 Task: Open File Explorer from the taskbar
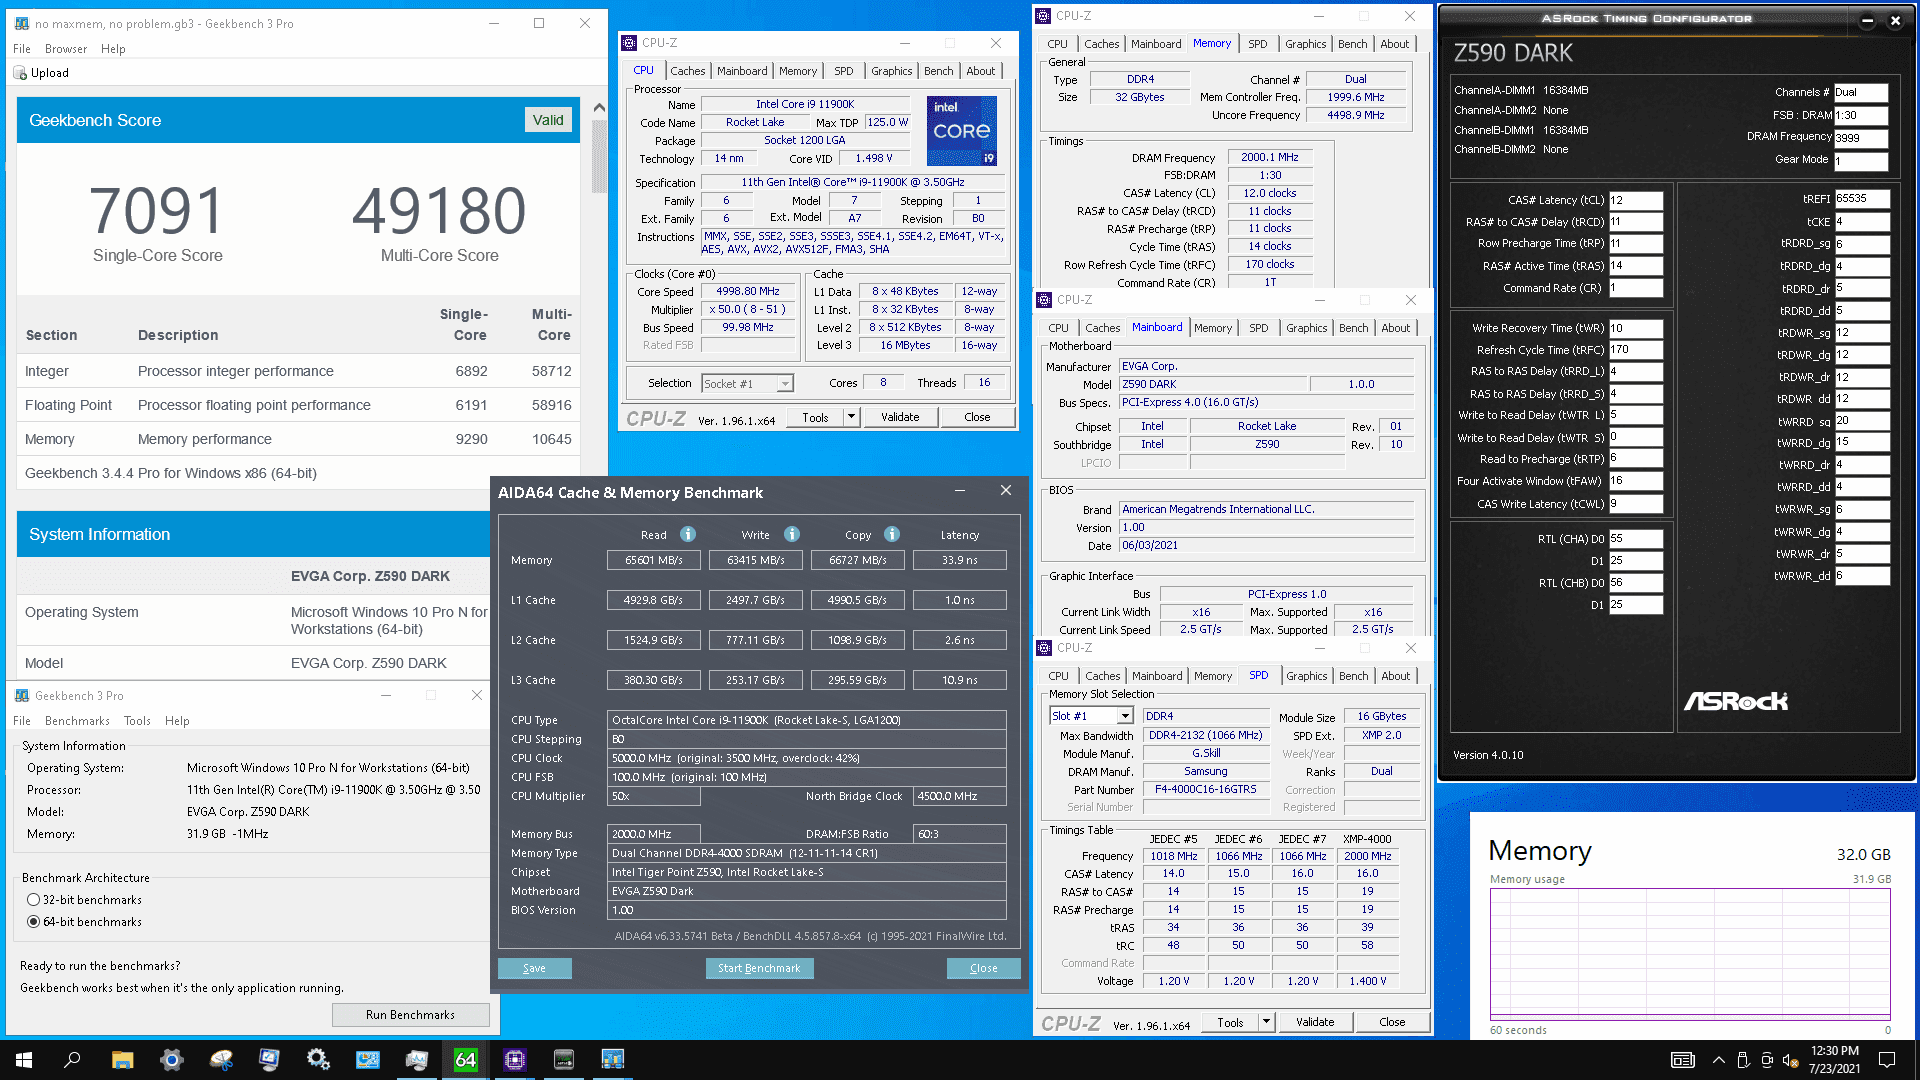click(x=123, y=1060)
